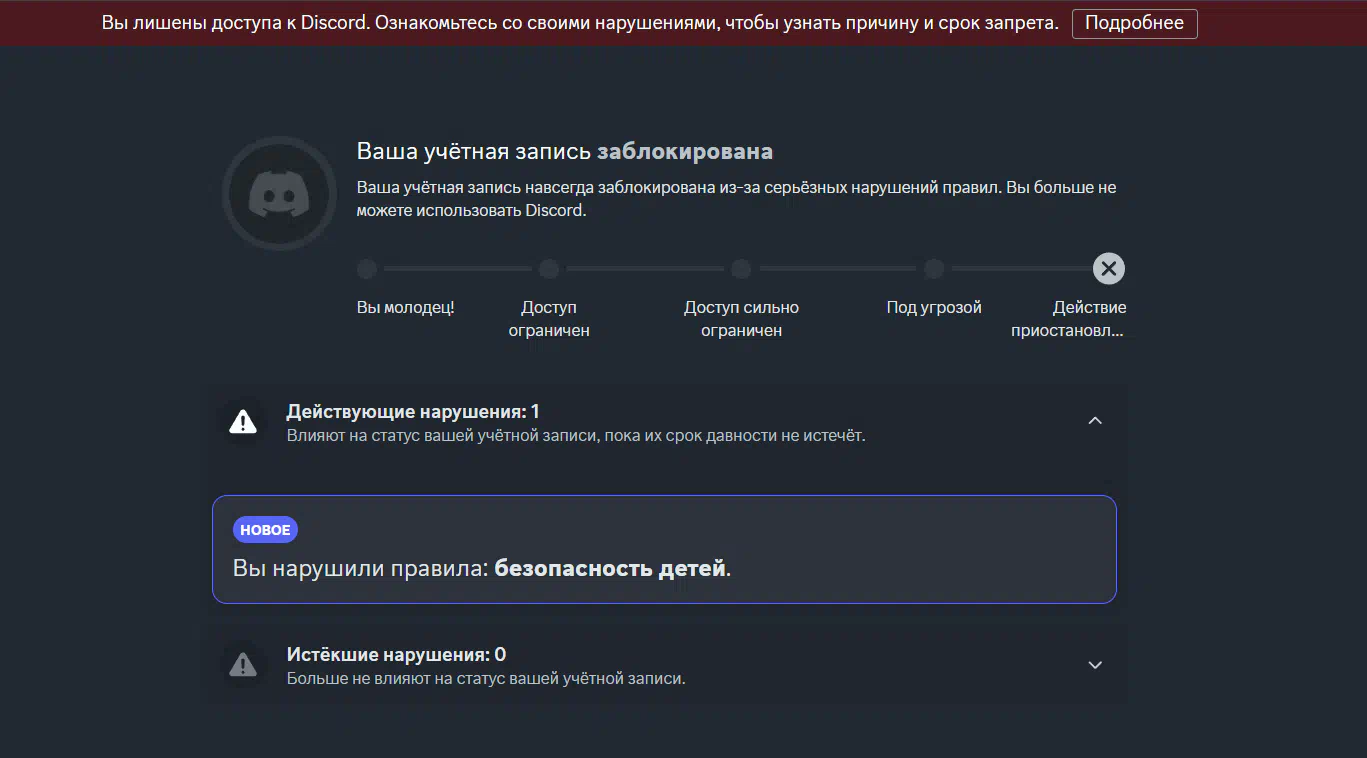
Task: Click the Действующие нарушения: 1 heading
Action: point(413,411)
